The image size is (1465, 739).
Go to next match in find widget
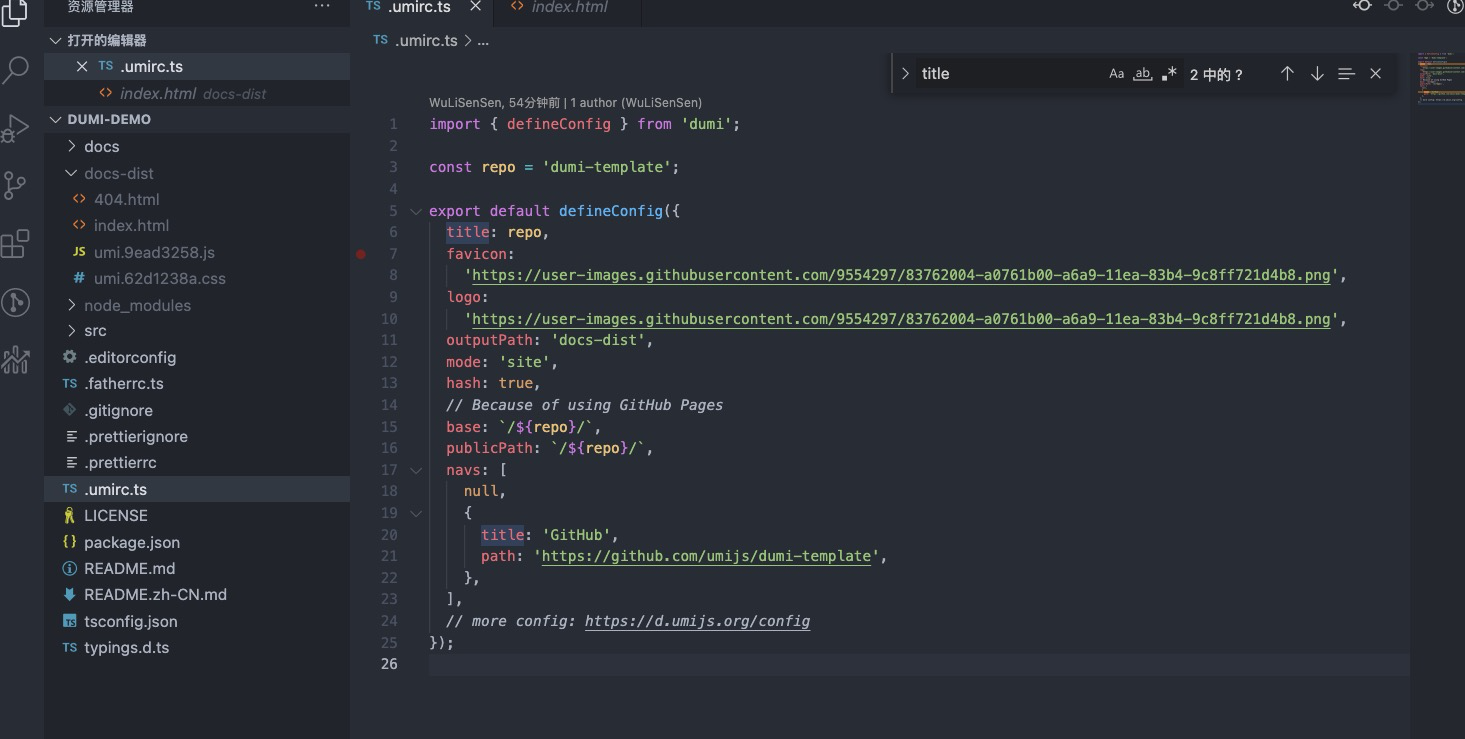[x=1317, y=74]
